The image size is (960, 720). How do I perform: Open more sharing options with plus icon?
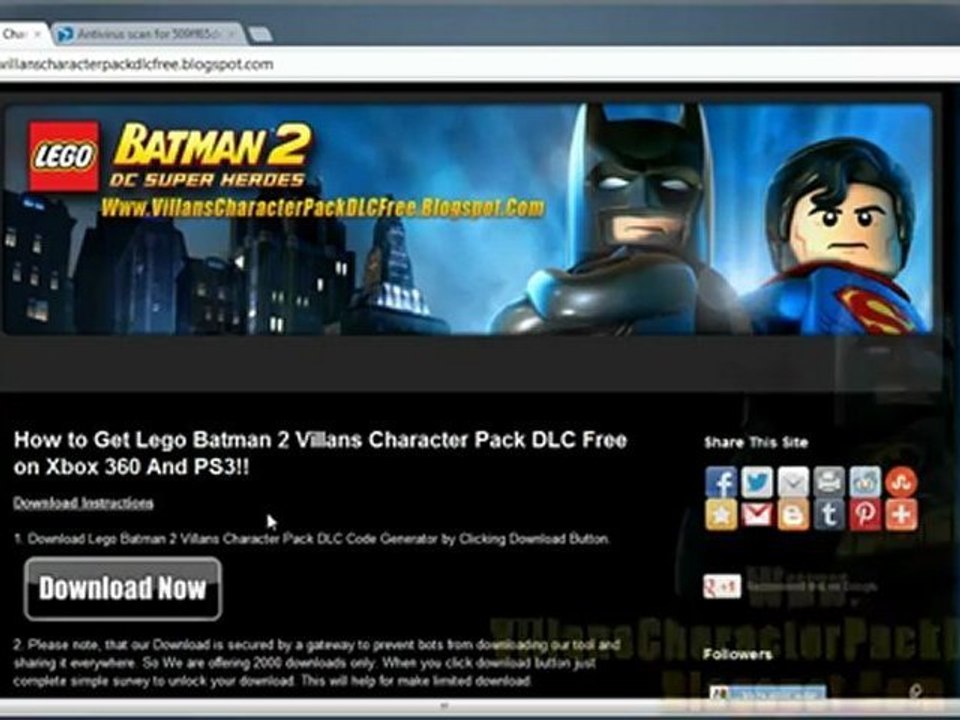coord(901,514)
